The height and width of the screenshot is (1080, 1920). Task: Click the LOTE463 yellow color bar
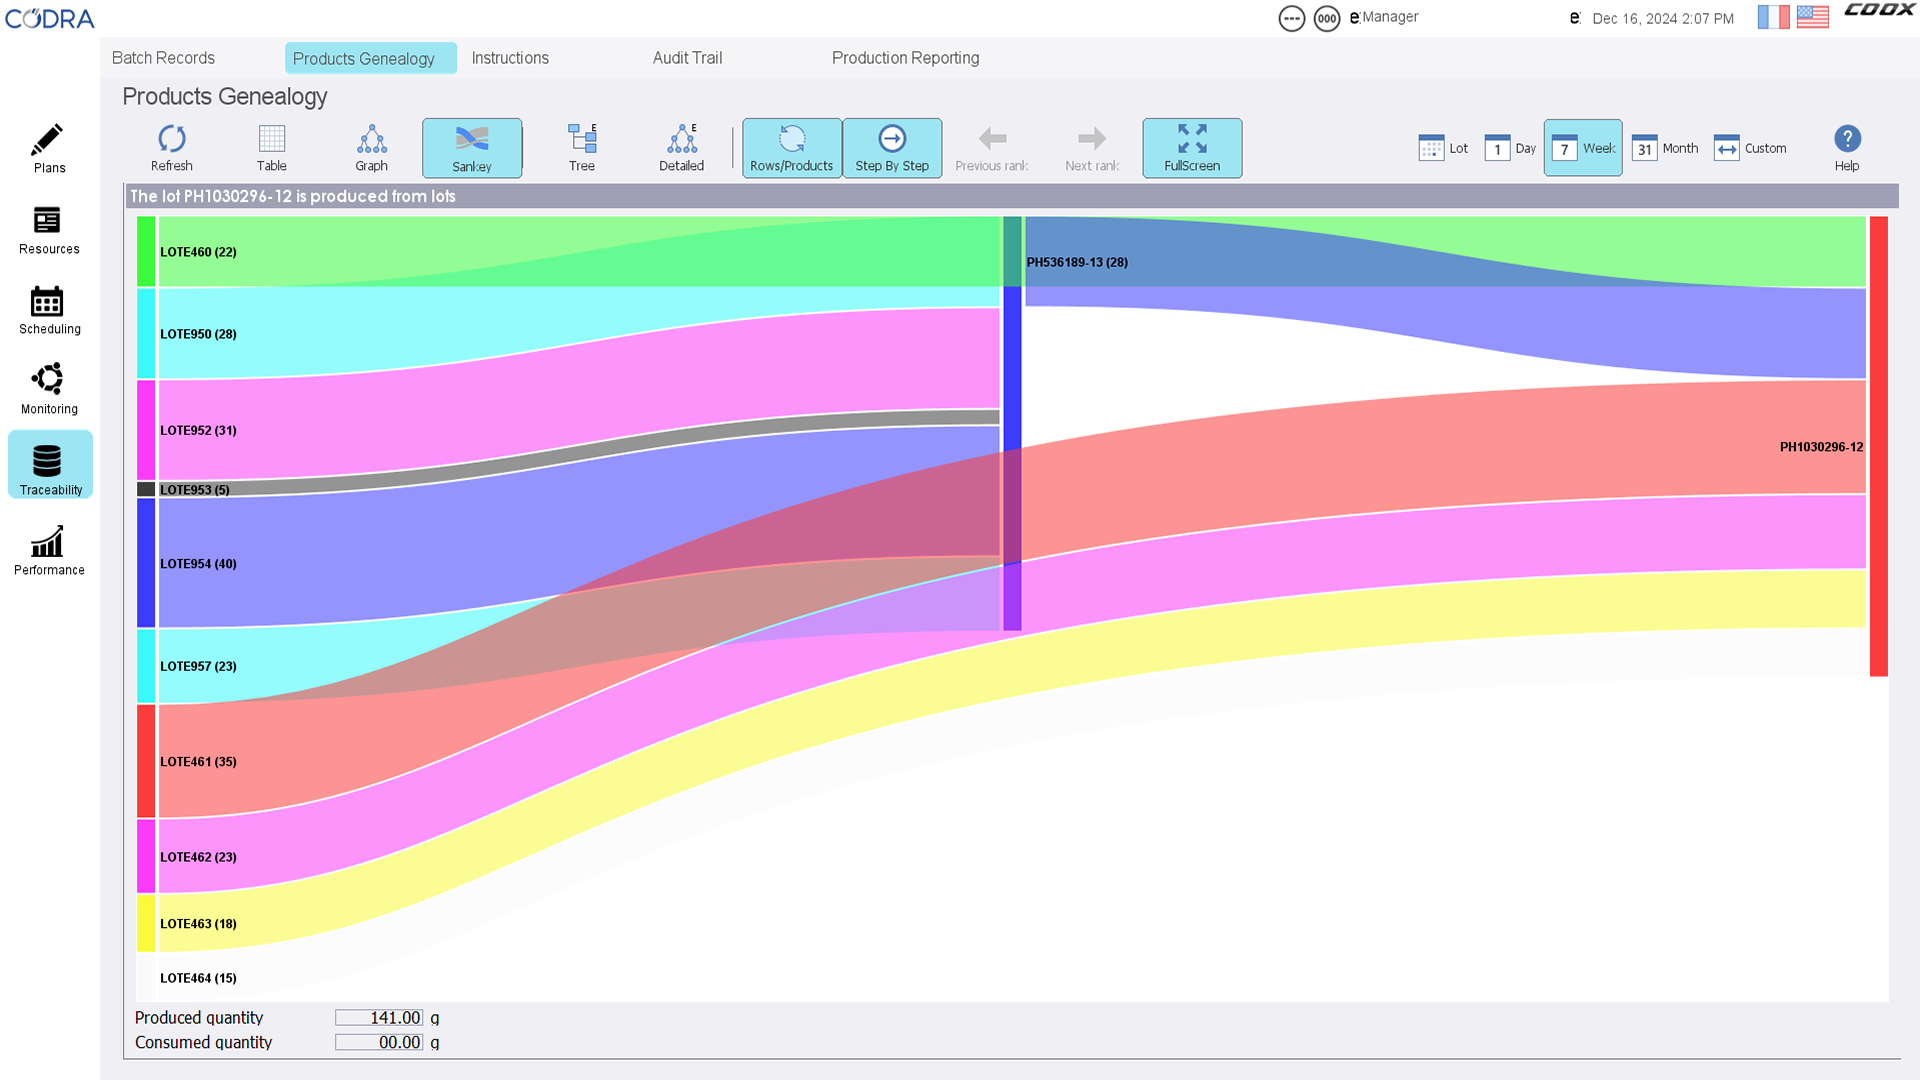[146, 923]
